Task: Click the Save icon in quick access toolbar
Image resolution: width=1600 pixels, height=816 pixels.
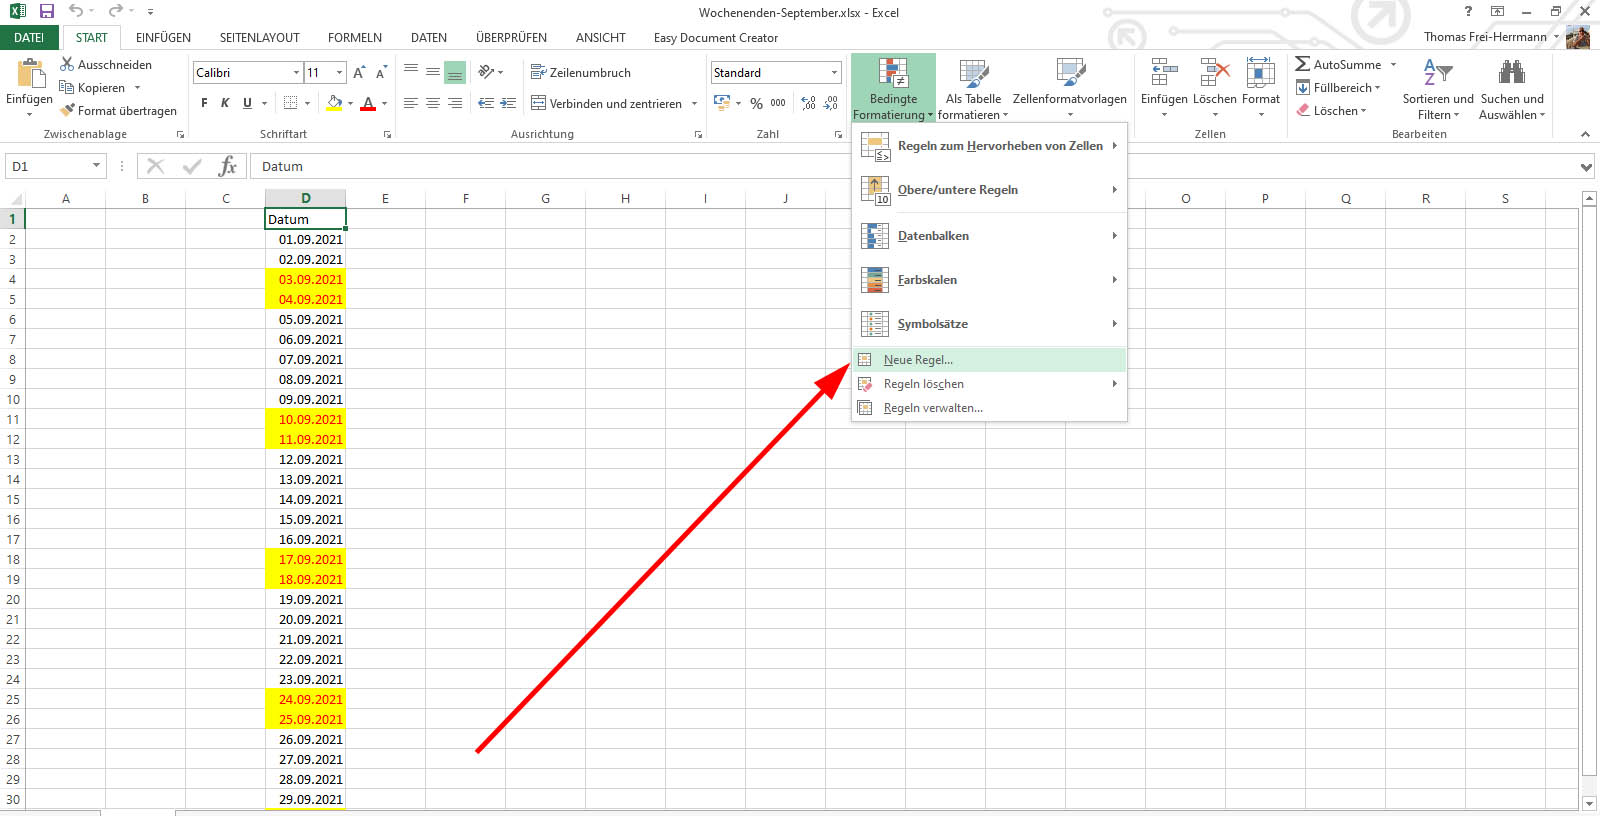Action: (x=46, y=11)
